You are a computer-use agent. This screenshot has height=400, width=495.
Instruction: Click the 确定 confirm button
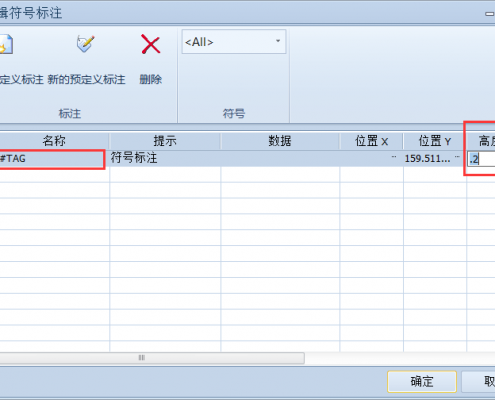point(422,381)
